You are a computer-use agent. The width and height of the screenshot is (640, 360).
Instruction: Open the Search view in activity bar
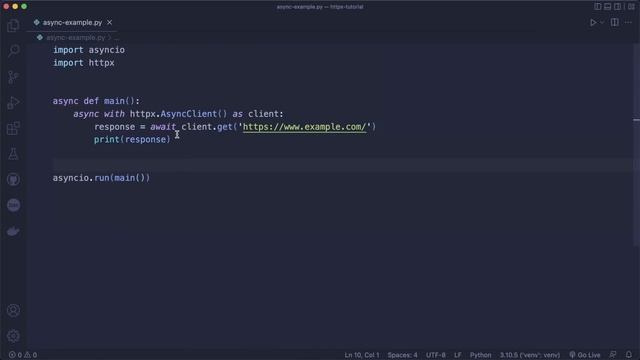[x=13, y=51]
